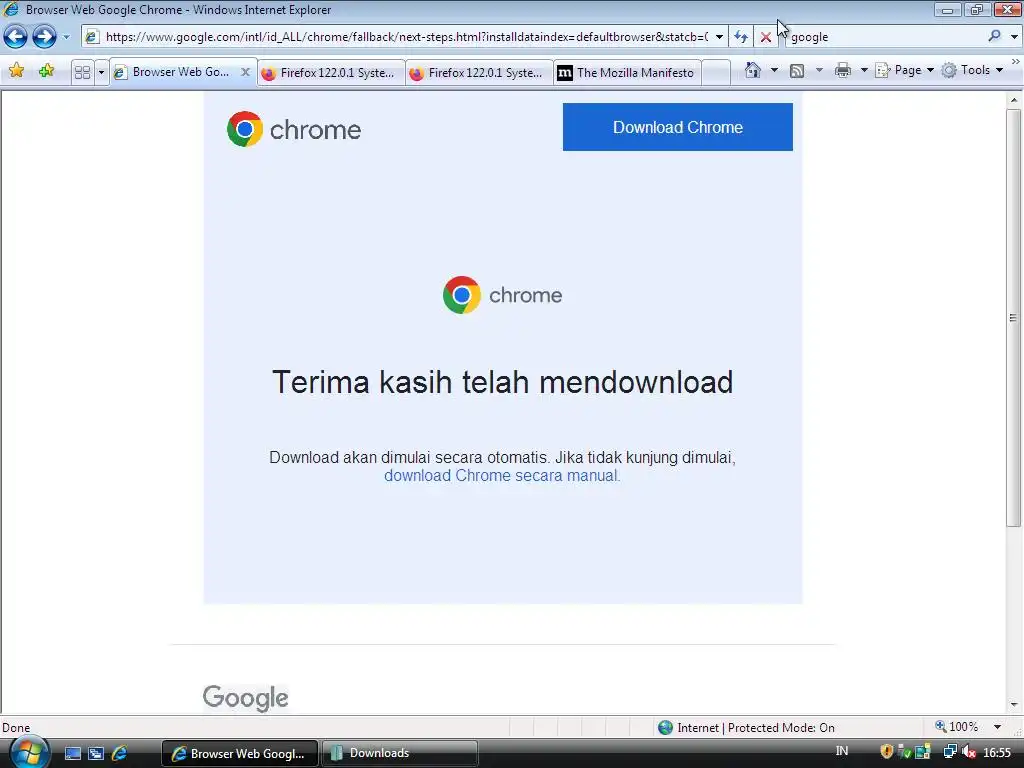This screenshot has width=1024, height=768.
Task: Click the 100% zoom level button
Action: point(956,727)
